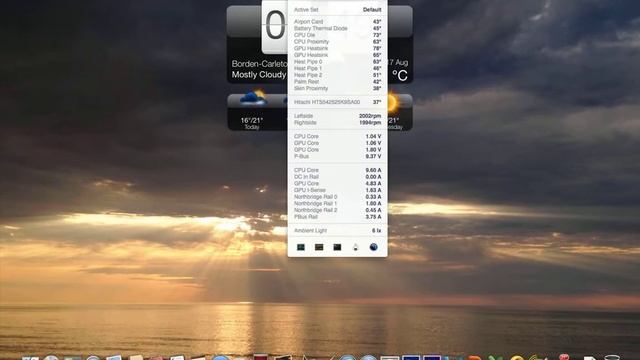Select the GPU I-Sense 1.63 A row
This screenshot has width=640, height=360.
tap(338, 190)
